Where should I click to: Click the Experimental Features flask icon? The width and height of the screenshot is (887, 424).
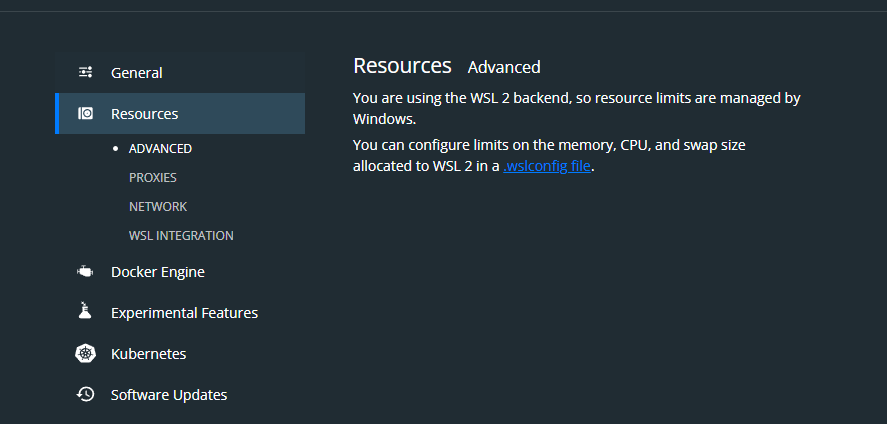pos(86,312)
